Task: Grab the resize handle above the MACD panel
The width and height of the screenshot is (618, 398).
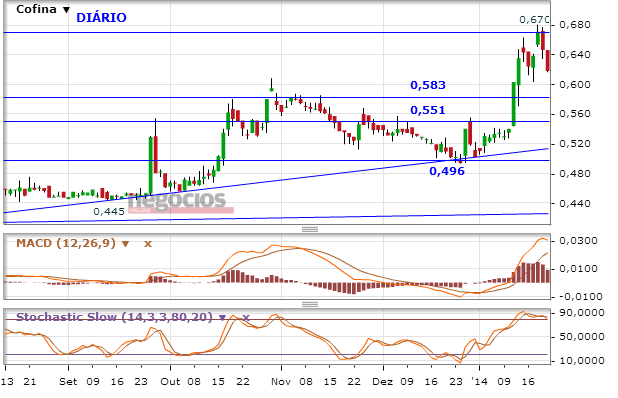Action: (310, 229)
